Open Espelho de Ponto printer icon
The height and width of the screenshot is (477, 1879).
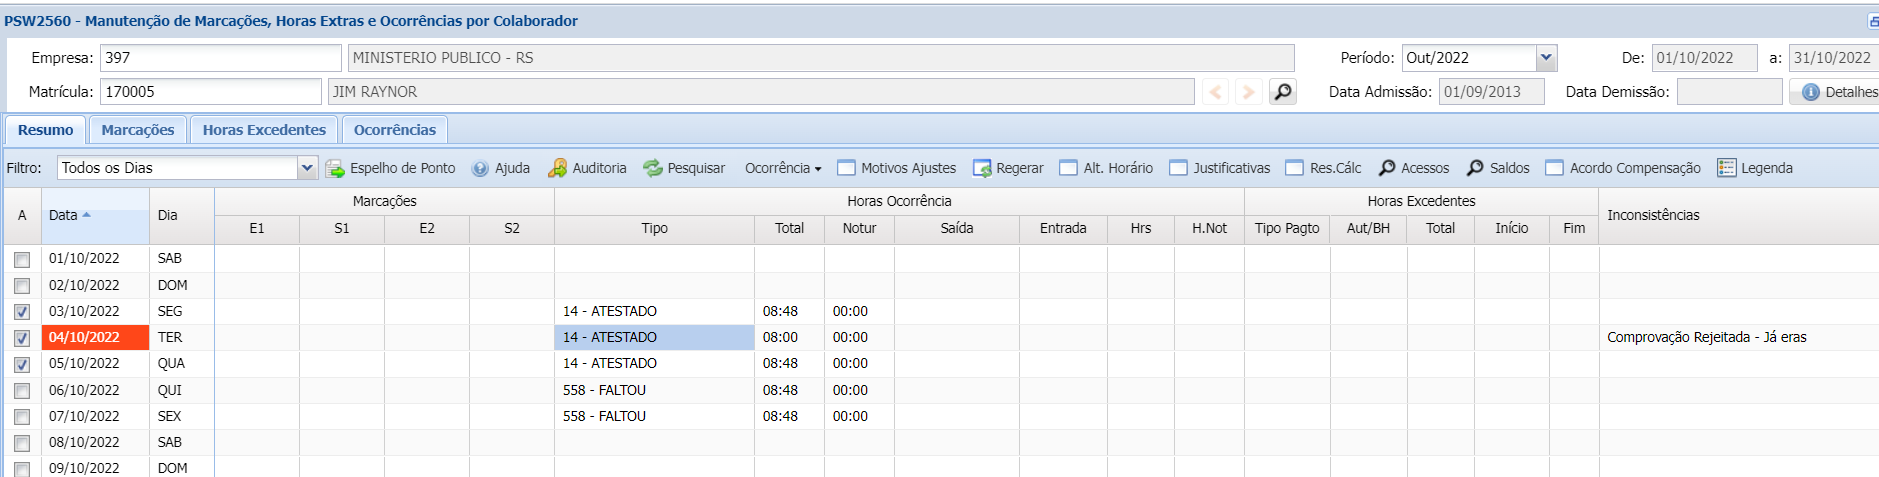335,168
